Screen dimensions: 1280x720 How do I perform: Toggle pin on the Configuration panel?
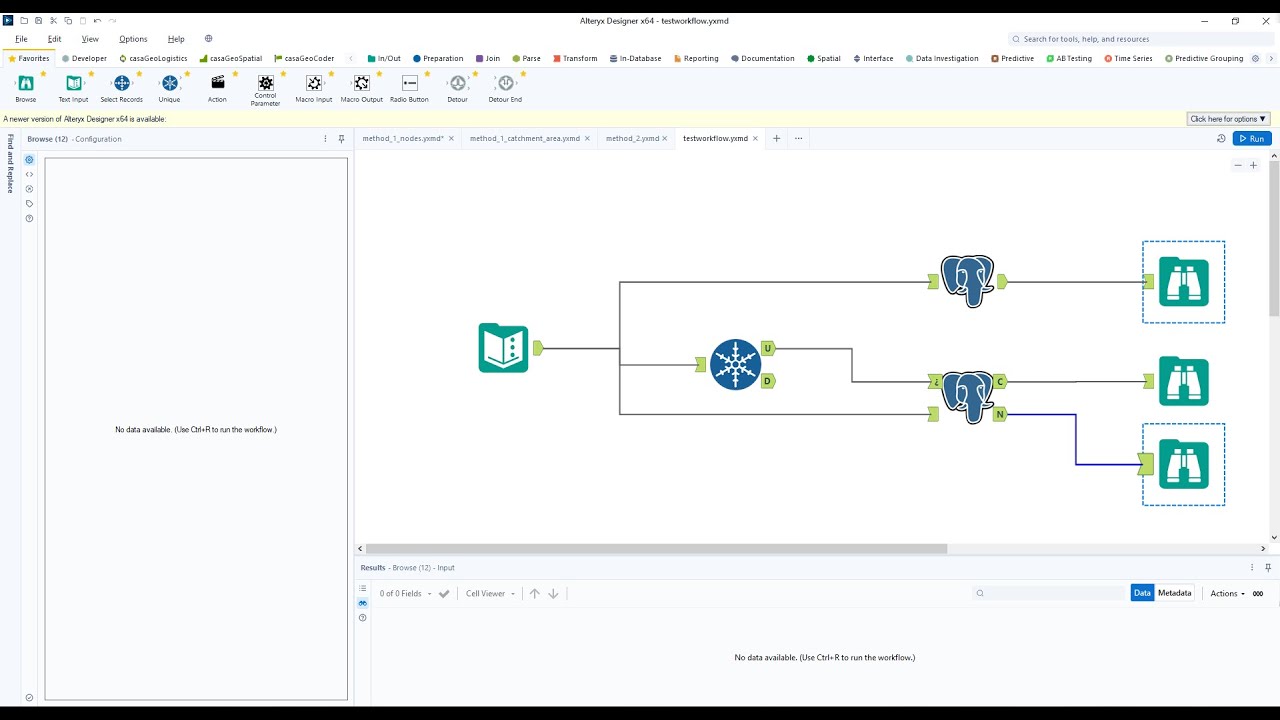coord(341,139)
